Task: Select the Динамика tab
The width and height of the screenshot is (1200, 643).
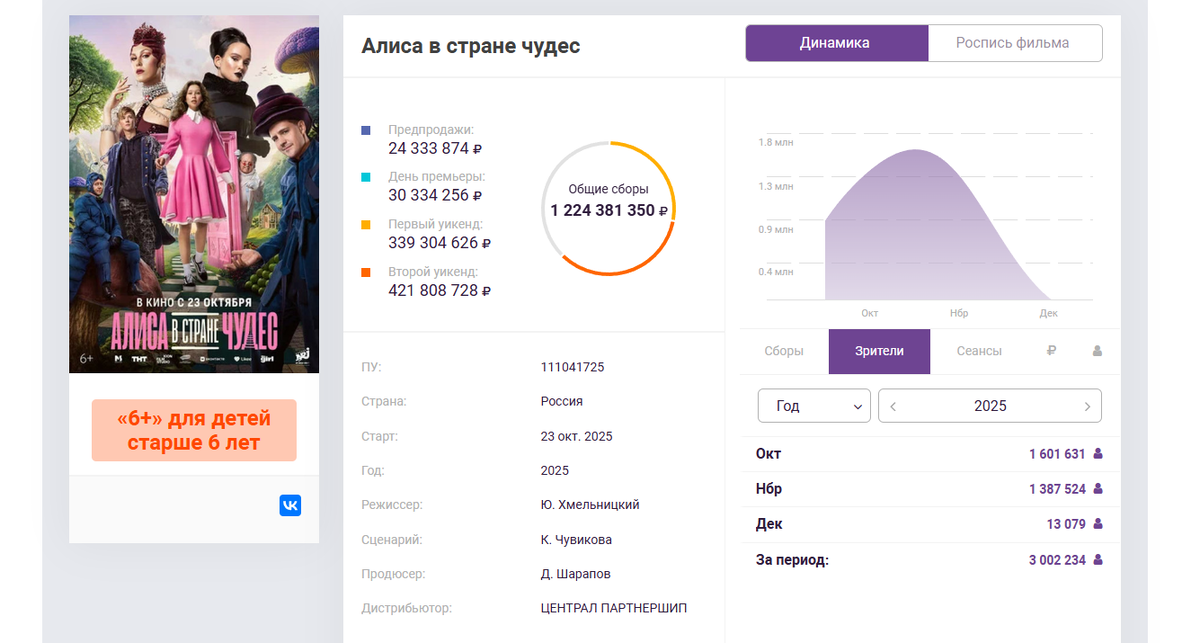Action: coord(835,43)
